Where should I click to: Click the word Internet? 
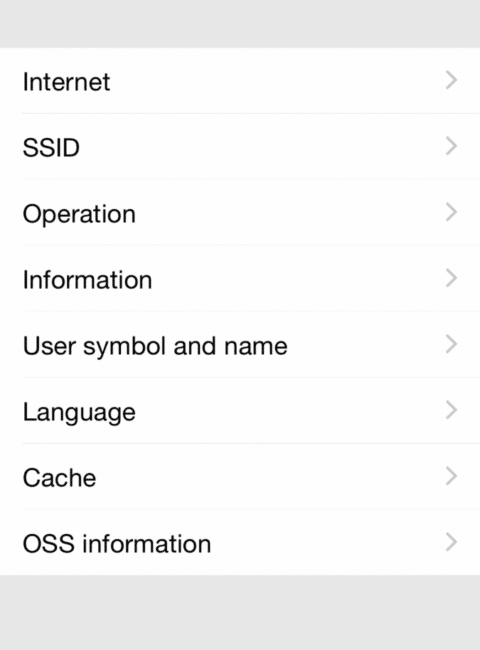66,82
